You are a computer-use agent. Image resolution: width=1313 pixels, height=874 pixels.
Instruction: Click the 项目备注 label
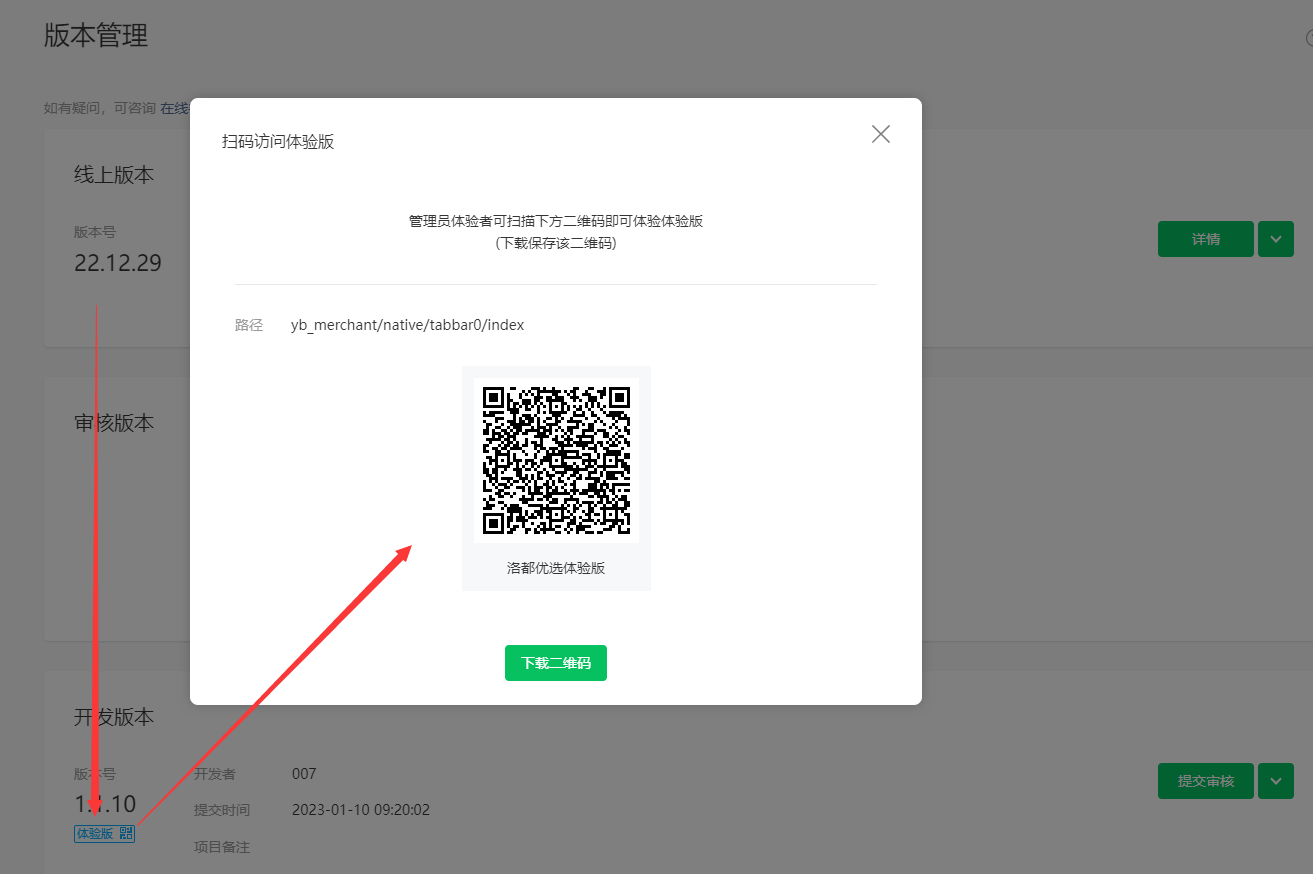222,847
